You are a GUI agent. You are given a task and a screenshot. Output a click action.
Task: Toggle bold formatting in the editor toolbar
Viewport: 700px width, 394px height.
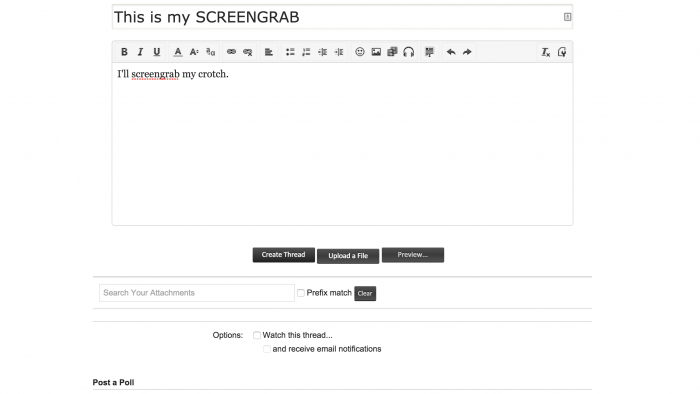(124, 52)
